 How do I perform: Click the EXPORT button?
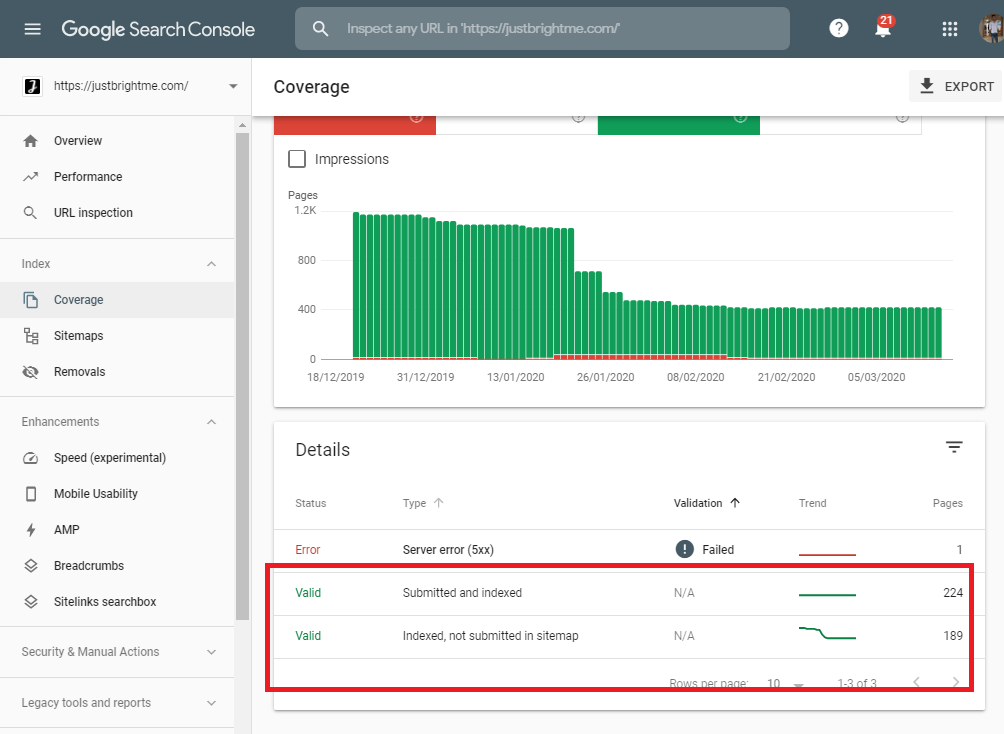956,86
